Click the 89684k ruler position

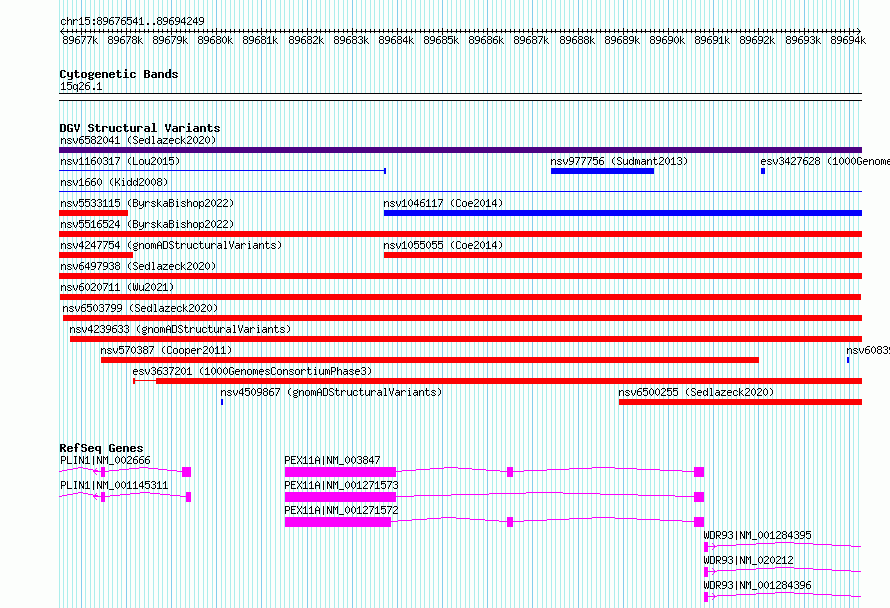pyautogui.click(x=396, y=40)
